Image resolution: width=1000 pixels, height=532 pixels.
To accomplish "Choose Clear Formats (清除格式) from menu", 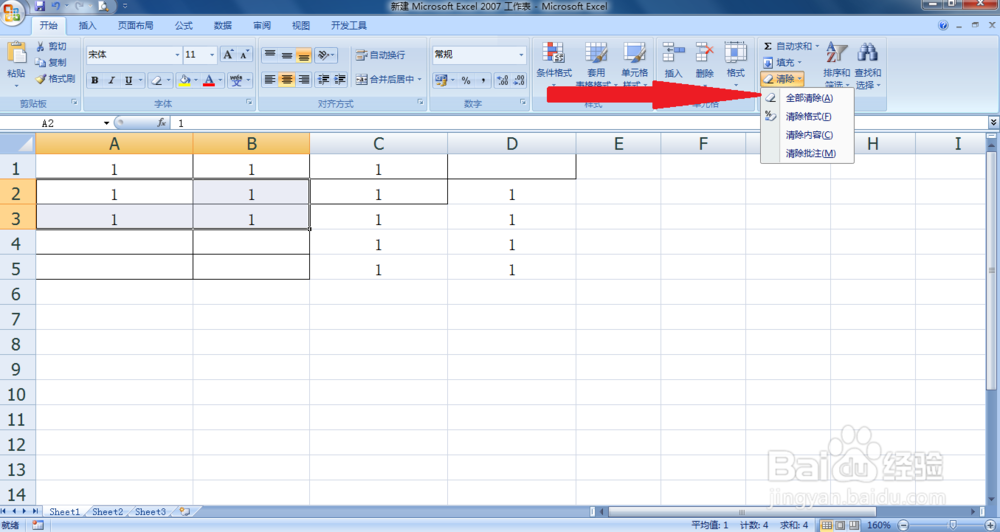I will tap(807, 117).
